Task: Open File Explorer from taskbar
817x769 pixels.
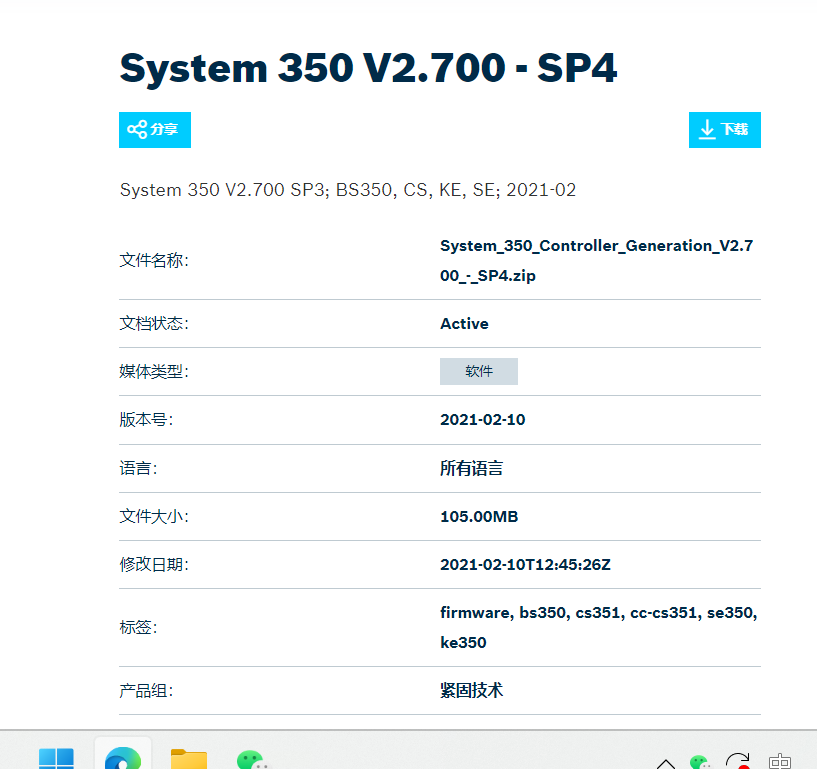Action: coord(189,759)
